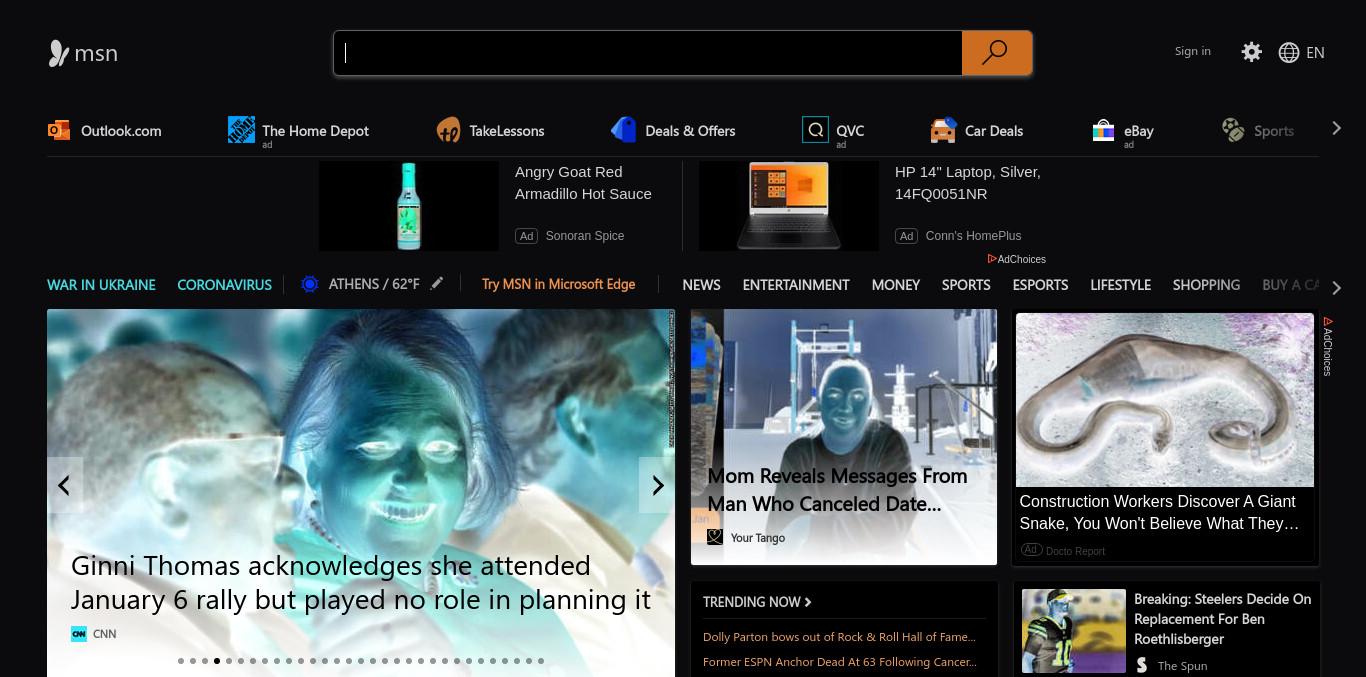The image size is (1366, 677).
Task: Click The Spun source icon
Action: tap(1142, 665)
